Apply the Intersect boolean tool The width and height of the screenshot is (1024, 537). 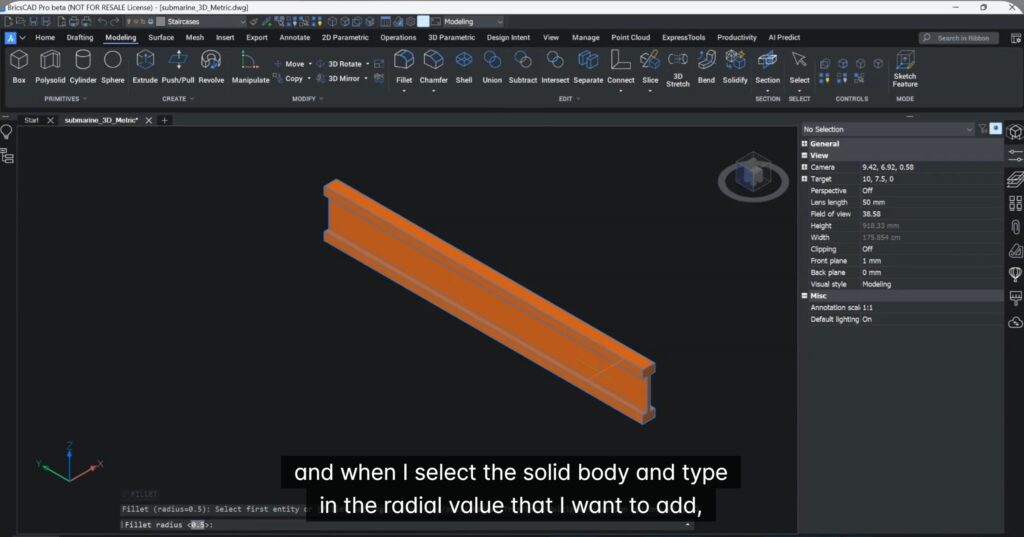pyautogui.click(x=555, y=67)
